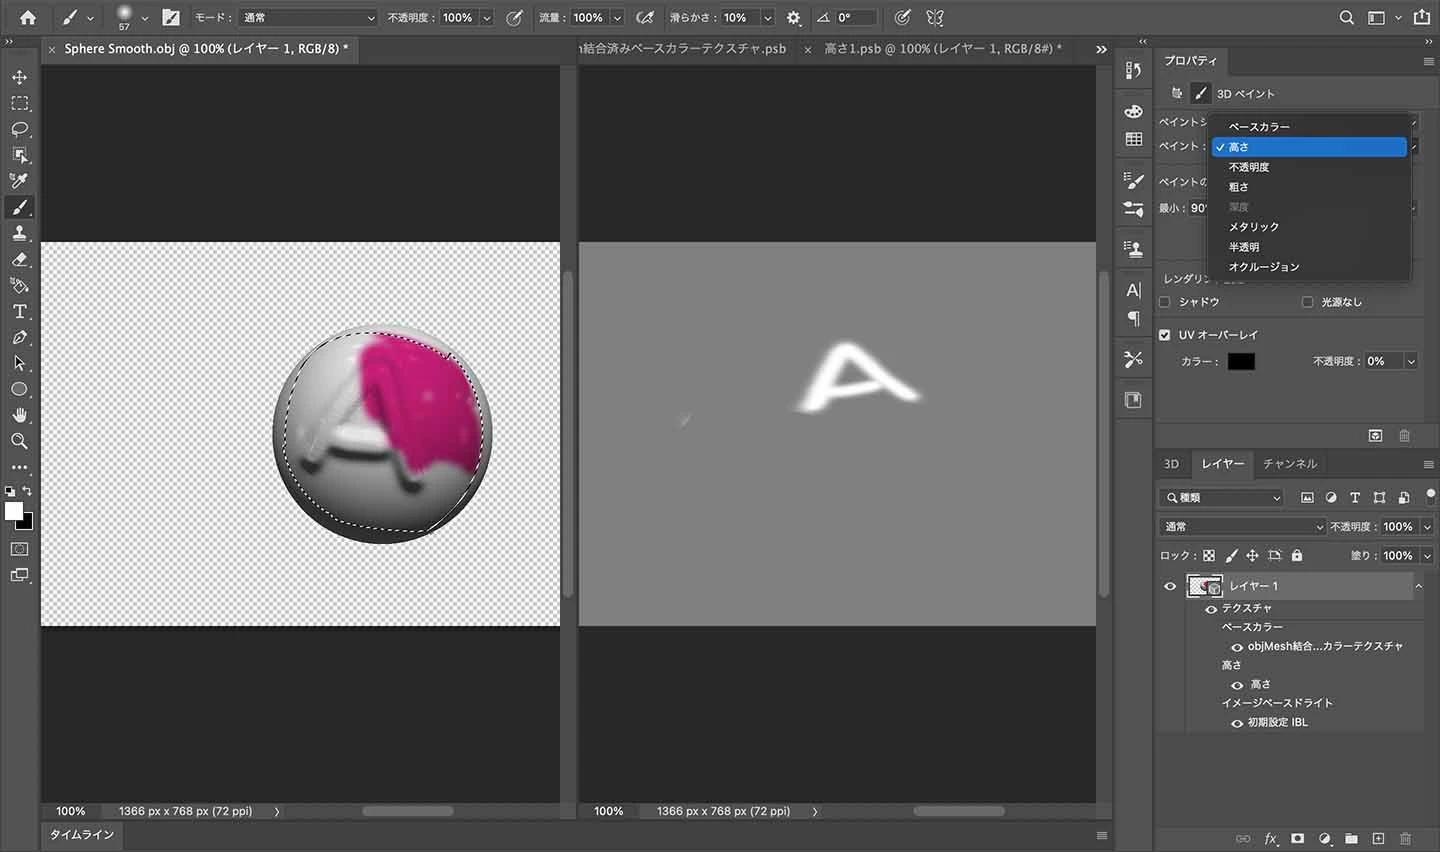Click the UV overlay black color swatch
1440x852 pixels.
pos(1241,361)
